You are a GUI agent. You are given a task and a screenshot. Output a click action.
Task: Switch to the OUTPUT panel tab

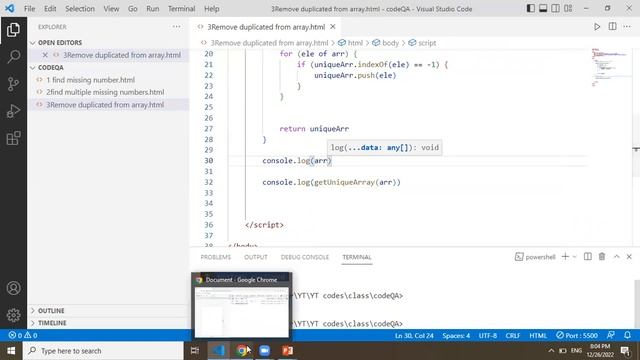(256, 257)
